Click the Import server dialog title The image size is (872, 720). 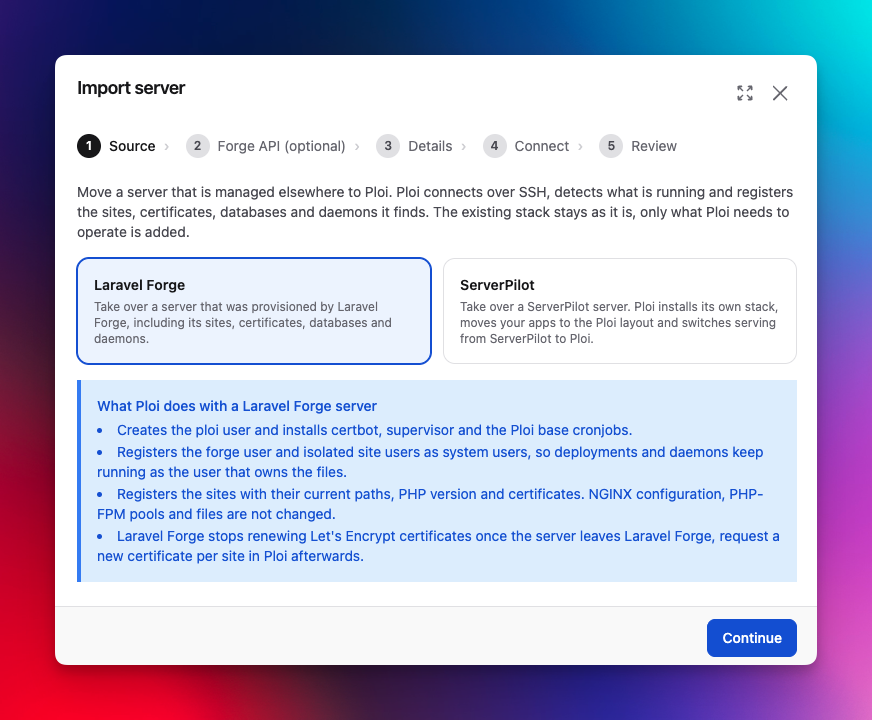point(131,88)
